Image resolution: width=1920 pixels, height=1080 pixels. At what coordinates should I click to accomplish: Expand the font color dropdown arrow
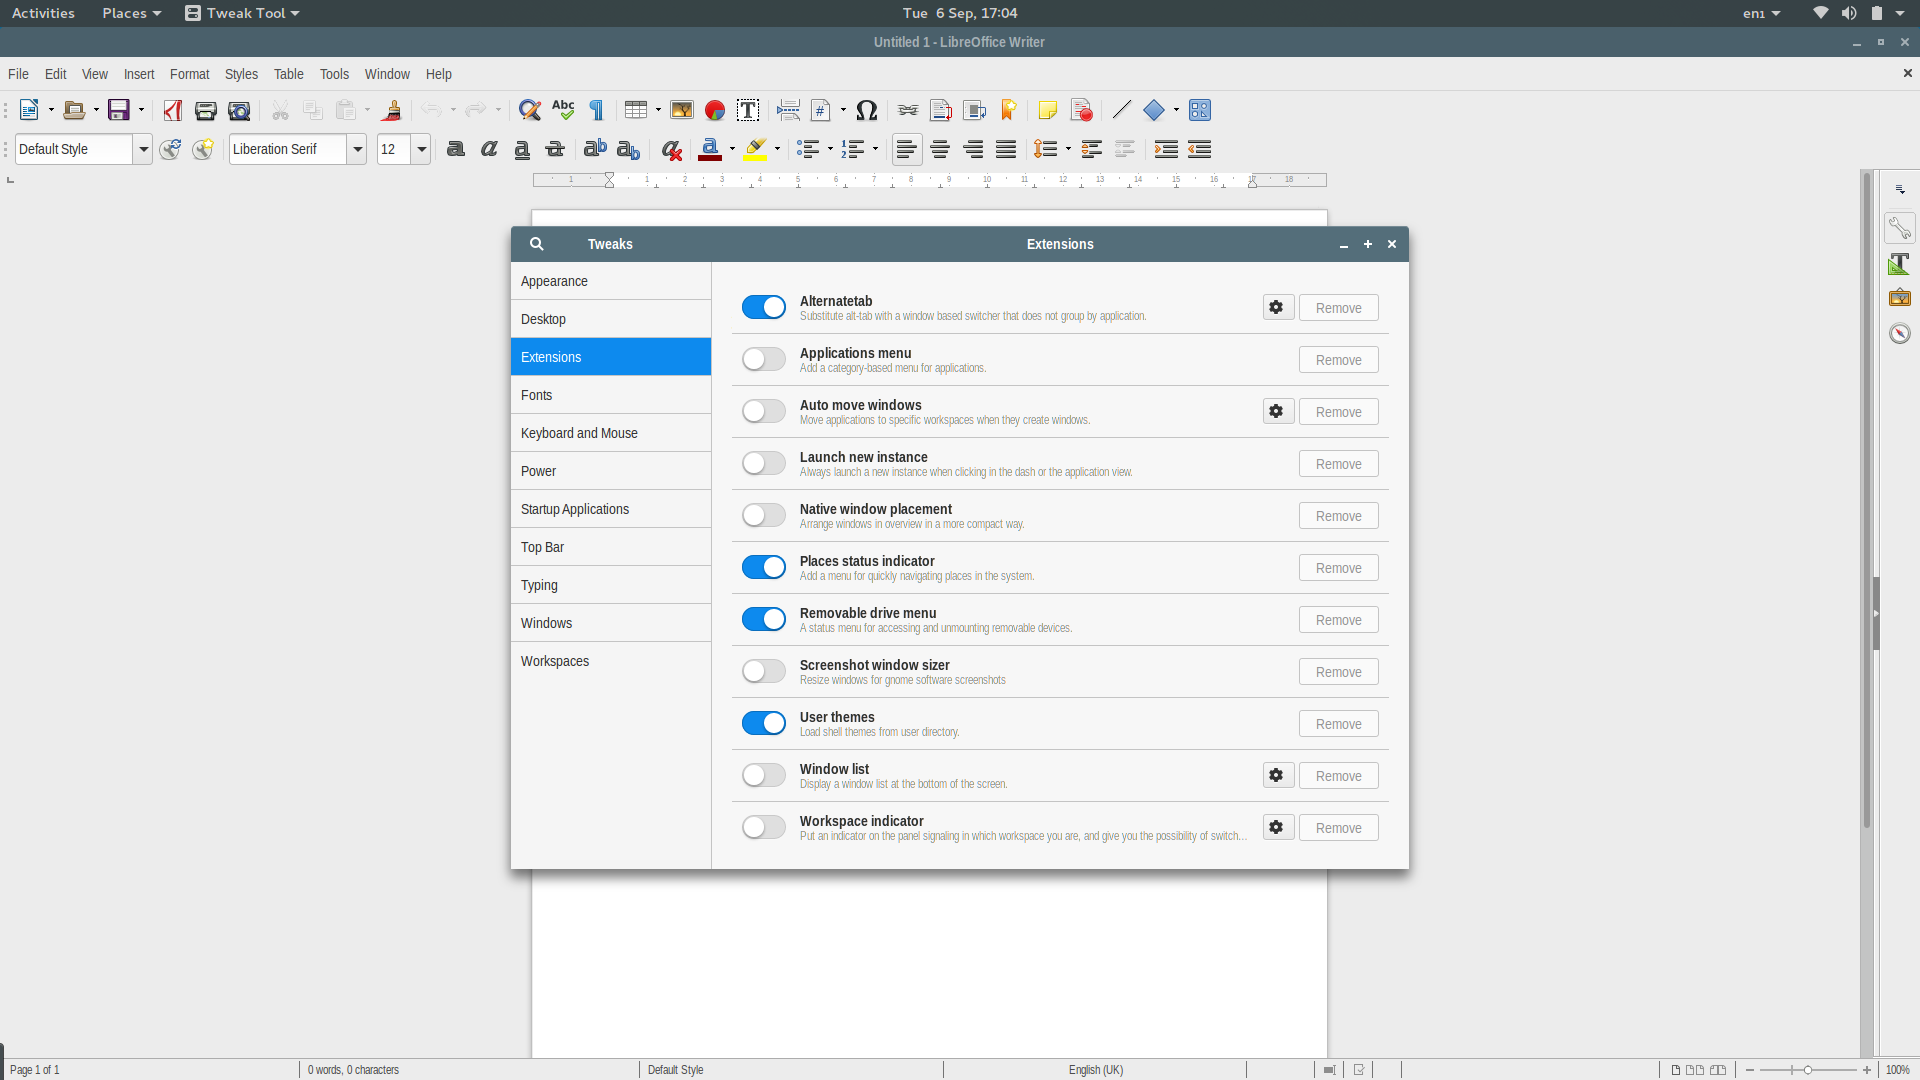(732, 149)
